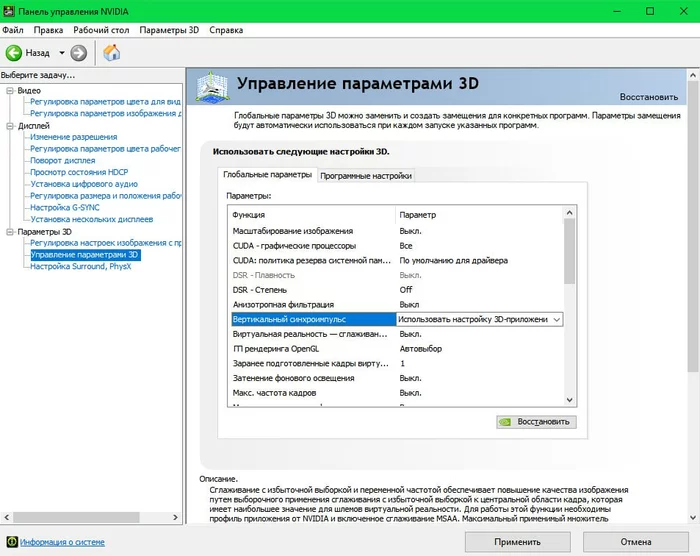Screen dimensions: 700x556
Task: Collapse the Дисплей tree node
Action: click(10, 126)
